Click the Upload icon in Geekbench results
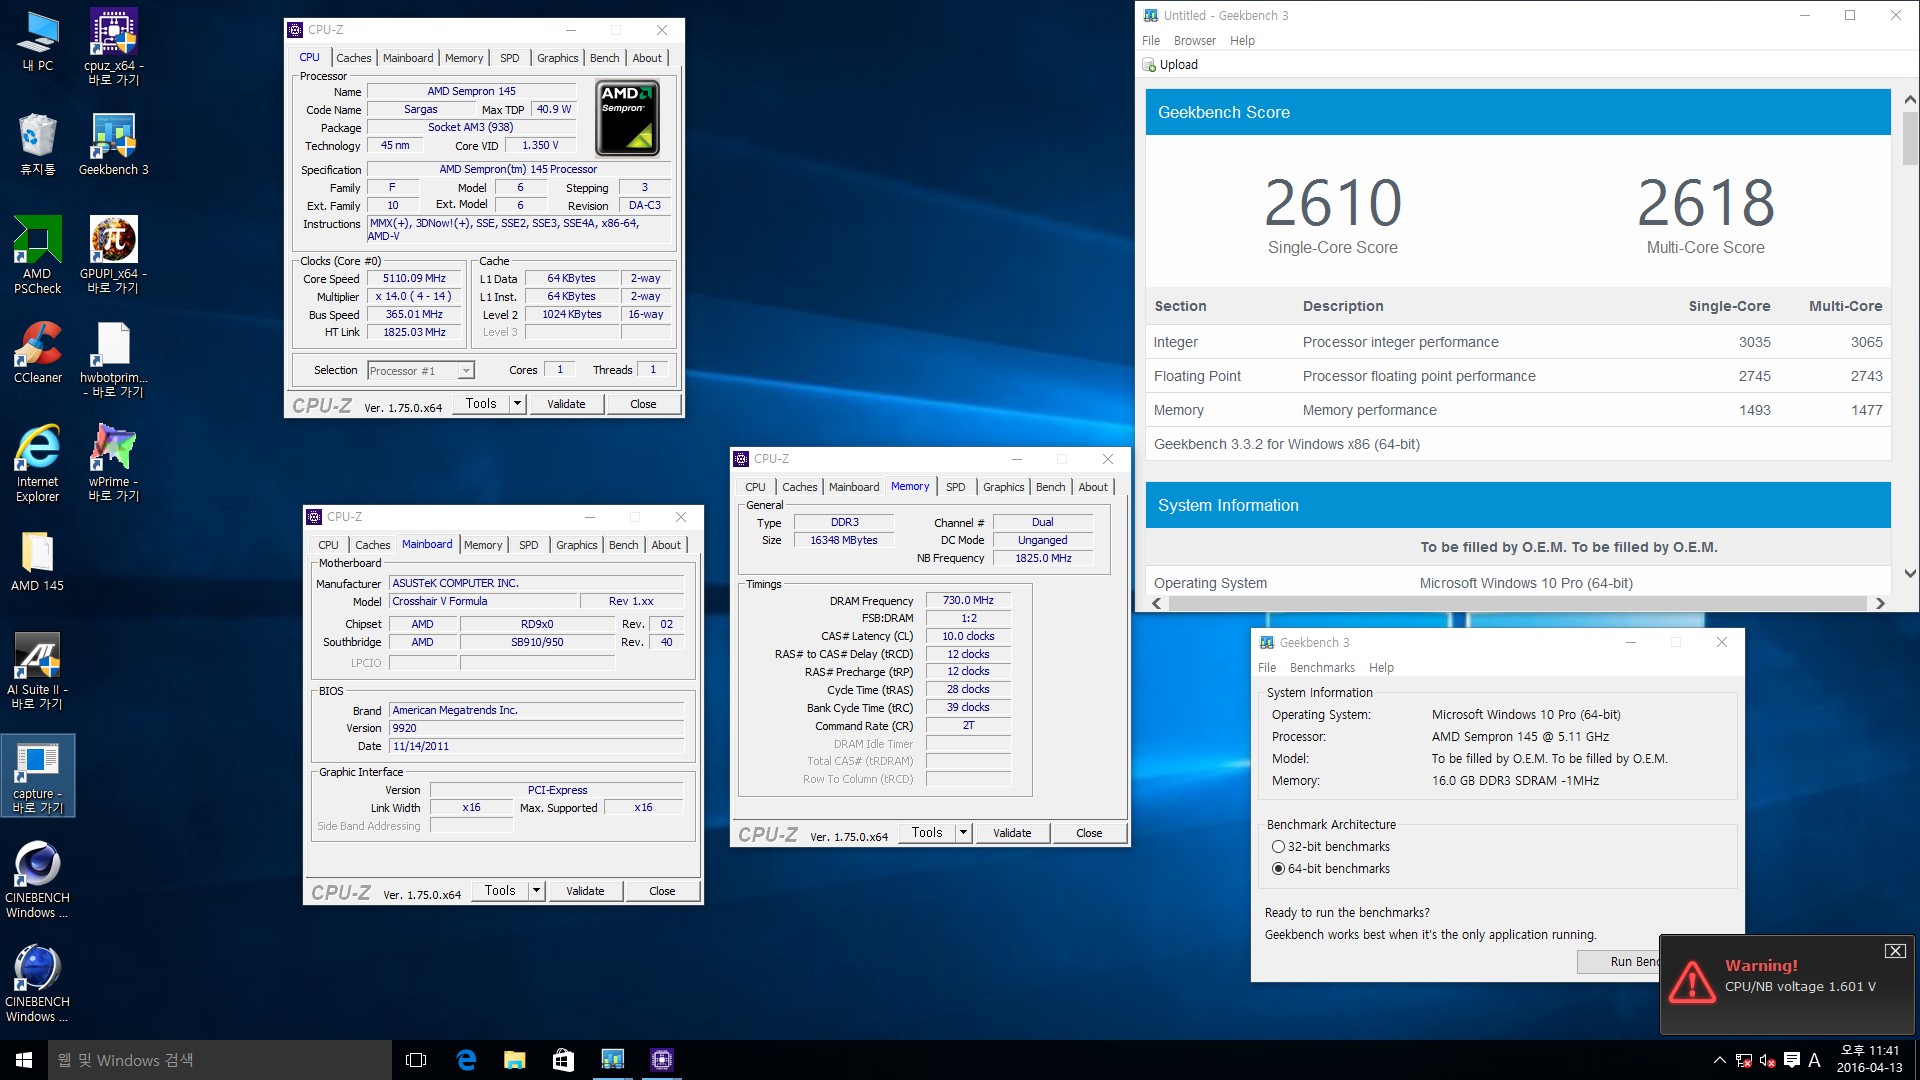 (1150, 65)
